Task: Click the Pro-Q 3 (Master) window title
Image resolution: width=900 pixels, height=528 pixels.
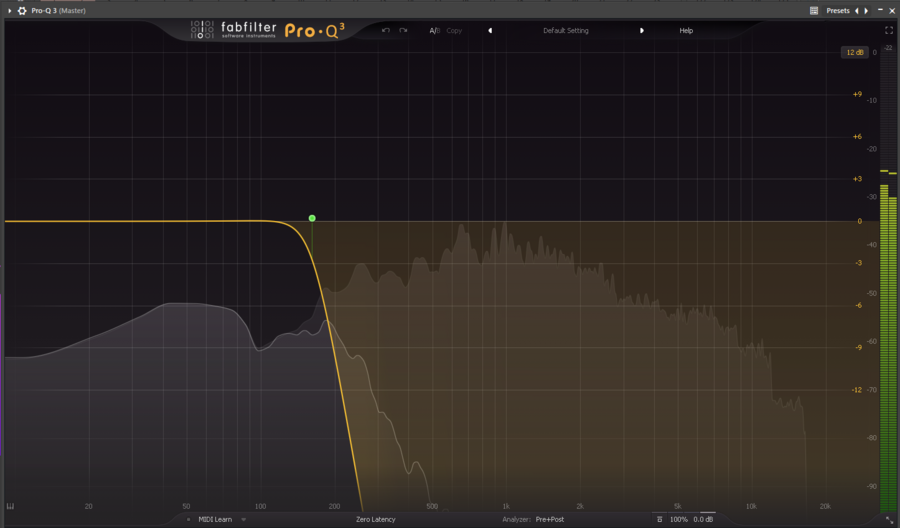Action: 59,10
